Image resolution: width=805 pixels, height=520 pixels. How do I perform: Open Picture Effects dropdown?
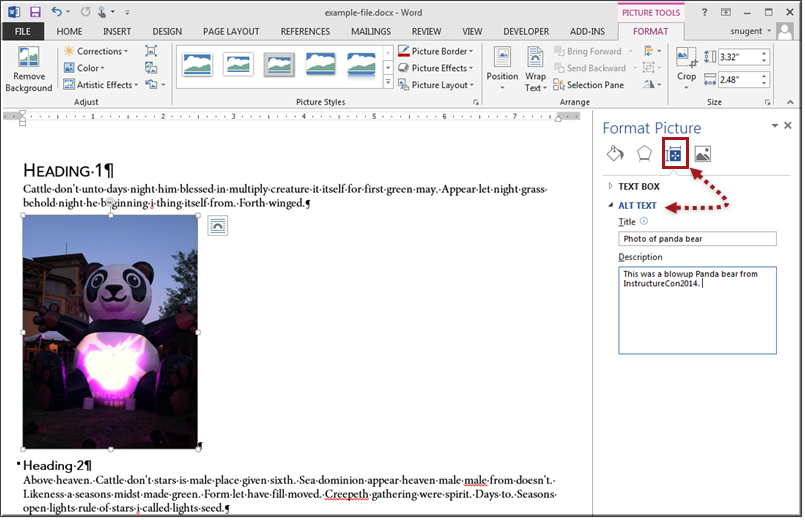point(435,68)
